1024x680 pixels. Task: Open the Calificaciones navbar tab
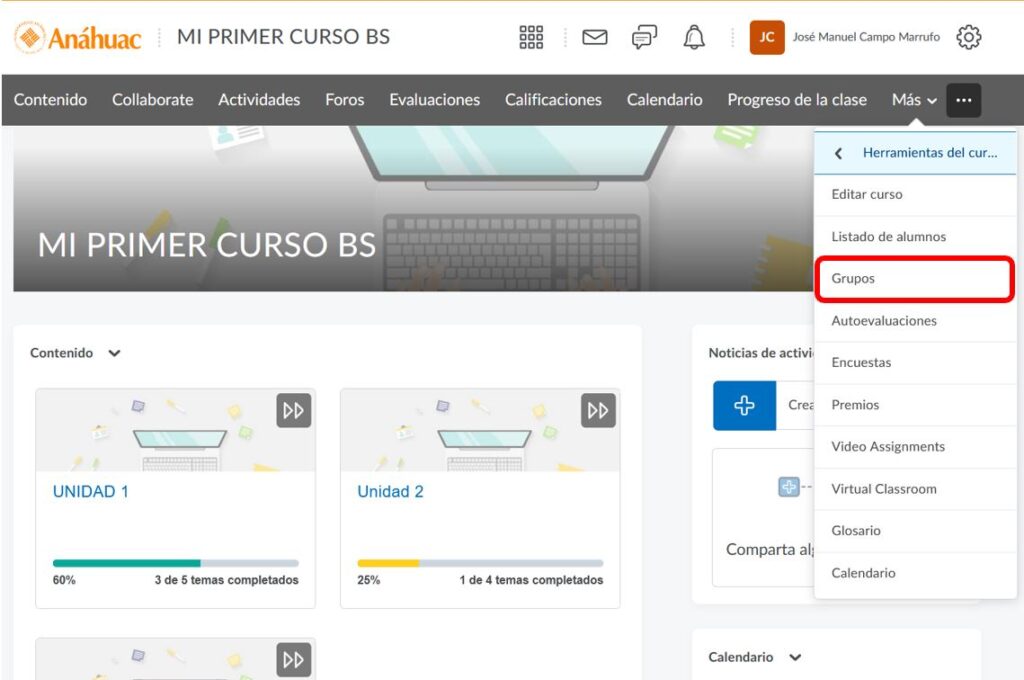[x=553, y=100]
